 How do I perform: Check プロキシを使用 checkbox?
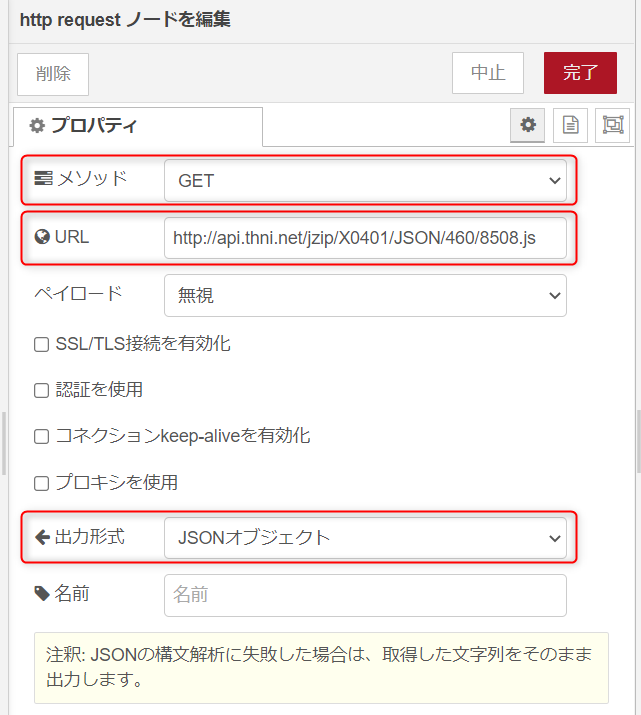pos(41,483)
